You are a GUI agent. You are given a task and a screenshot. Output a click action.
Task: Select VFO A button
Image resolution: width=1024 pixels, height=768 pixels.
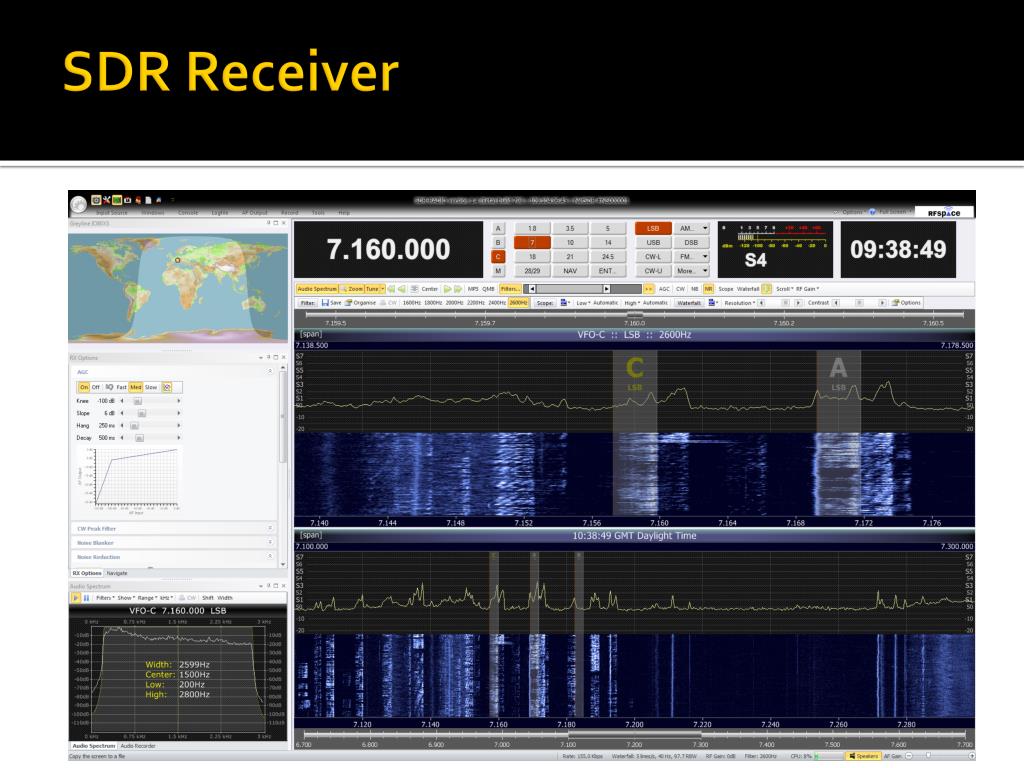(x=498, y=229)
